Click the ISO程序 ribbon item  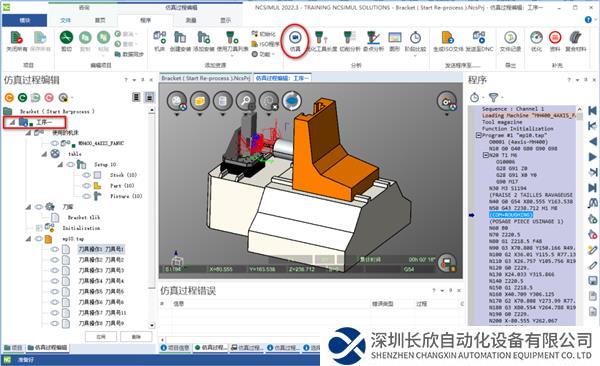(265, 44)
